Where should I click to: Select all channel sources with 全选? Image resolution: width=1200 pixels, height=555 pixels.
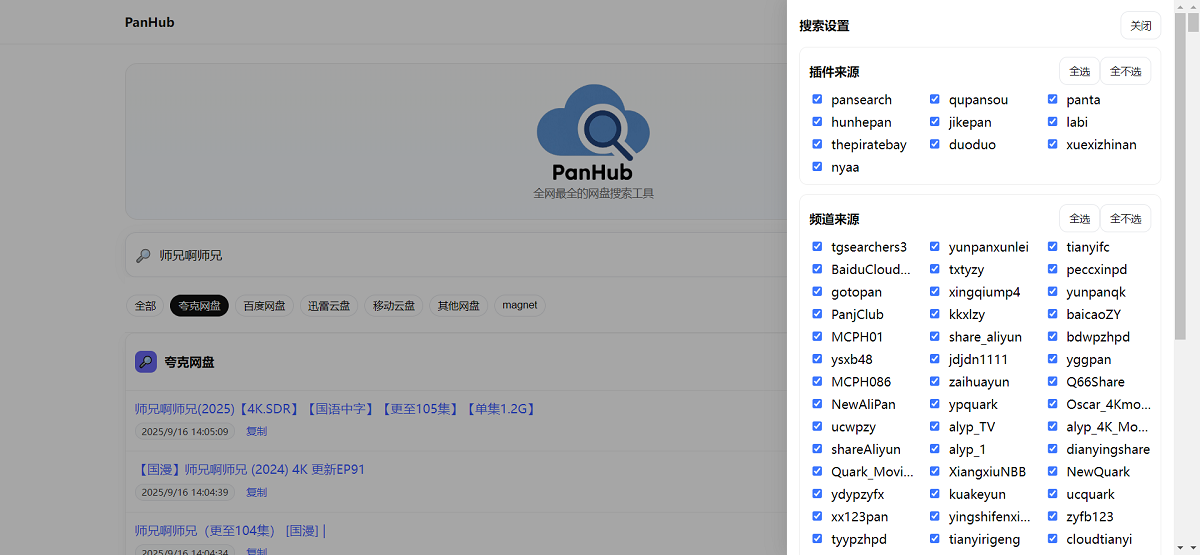1079,218
